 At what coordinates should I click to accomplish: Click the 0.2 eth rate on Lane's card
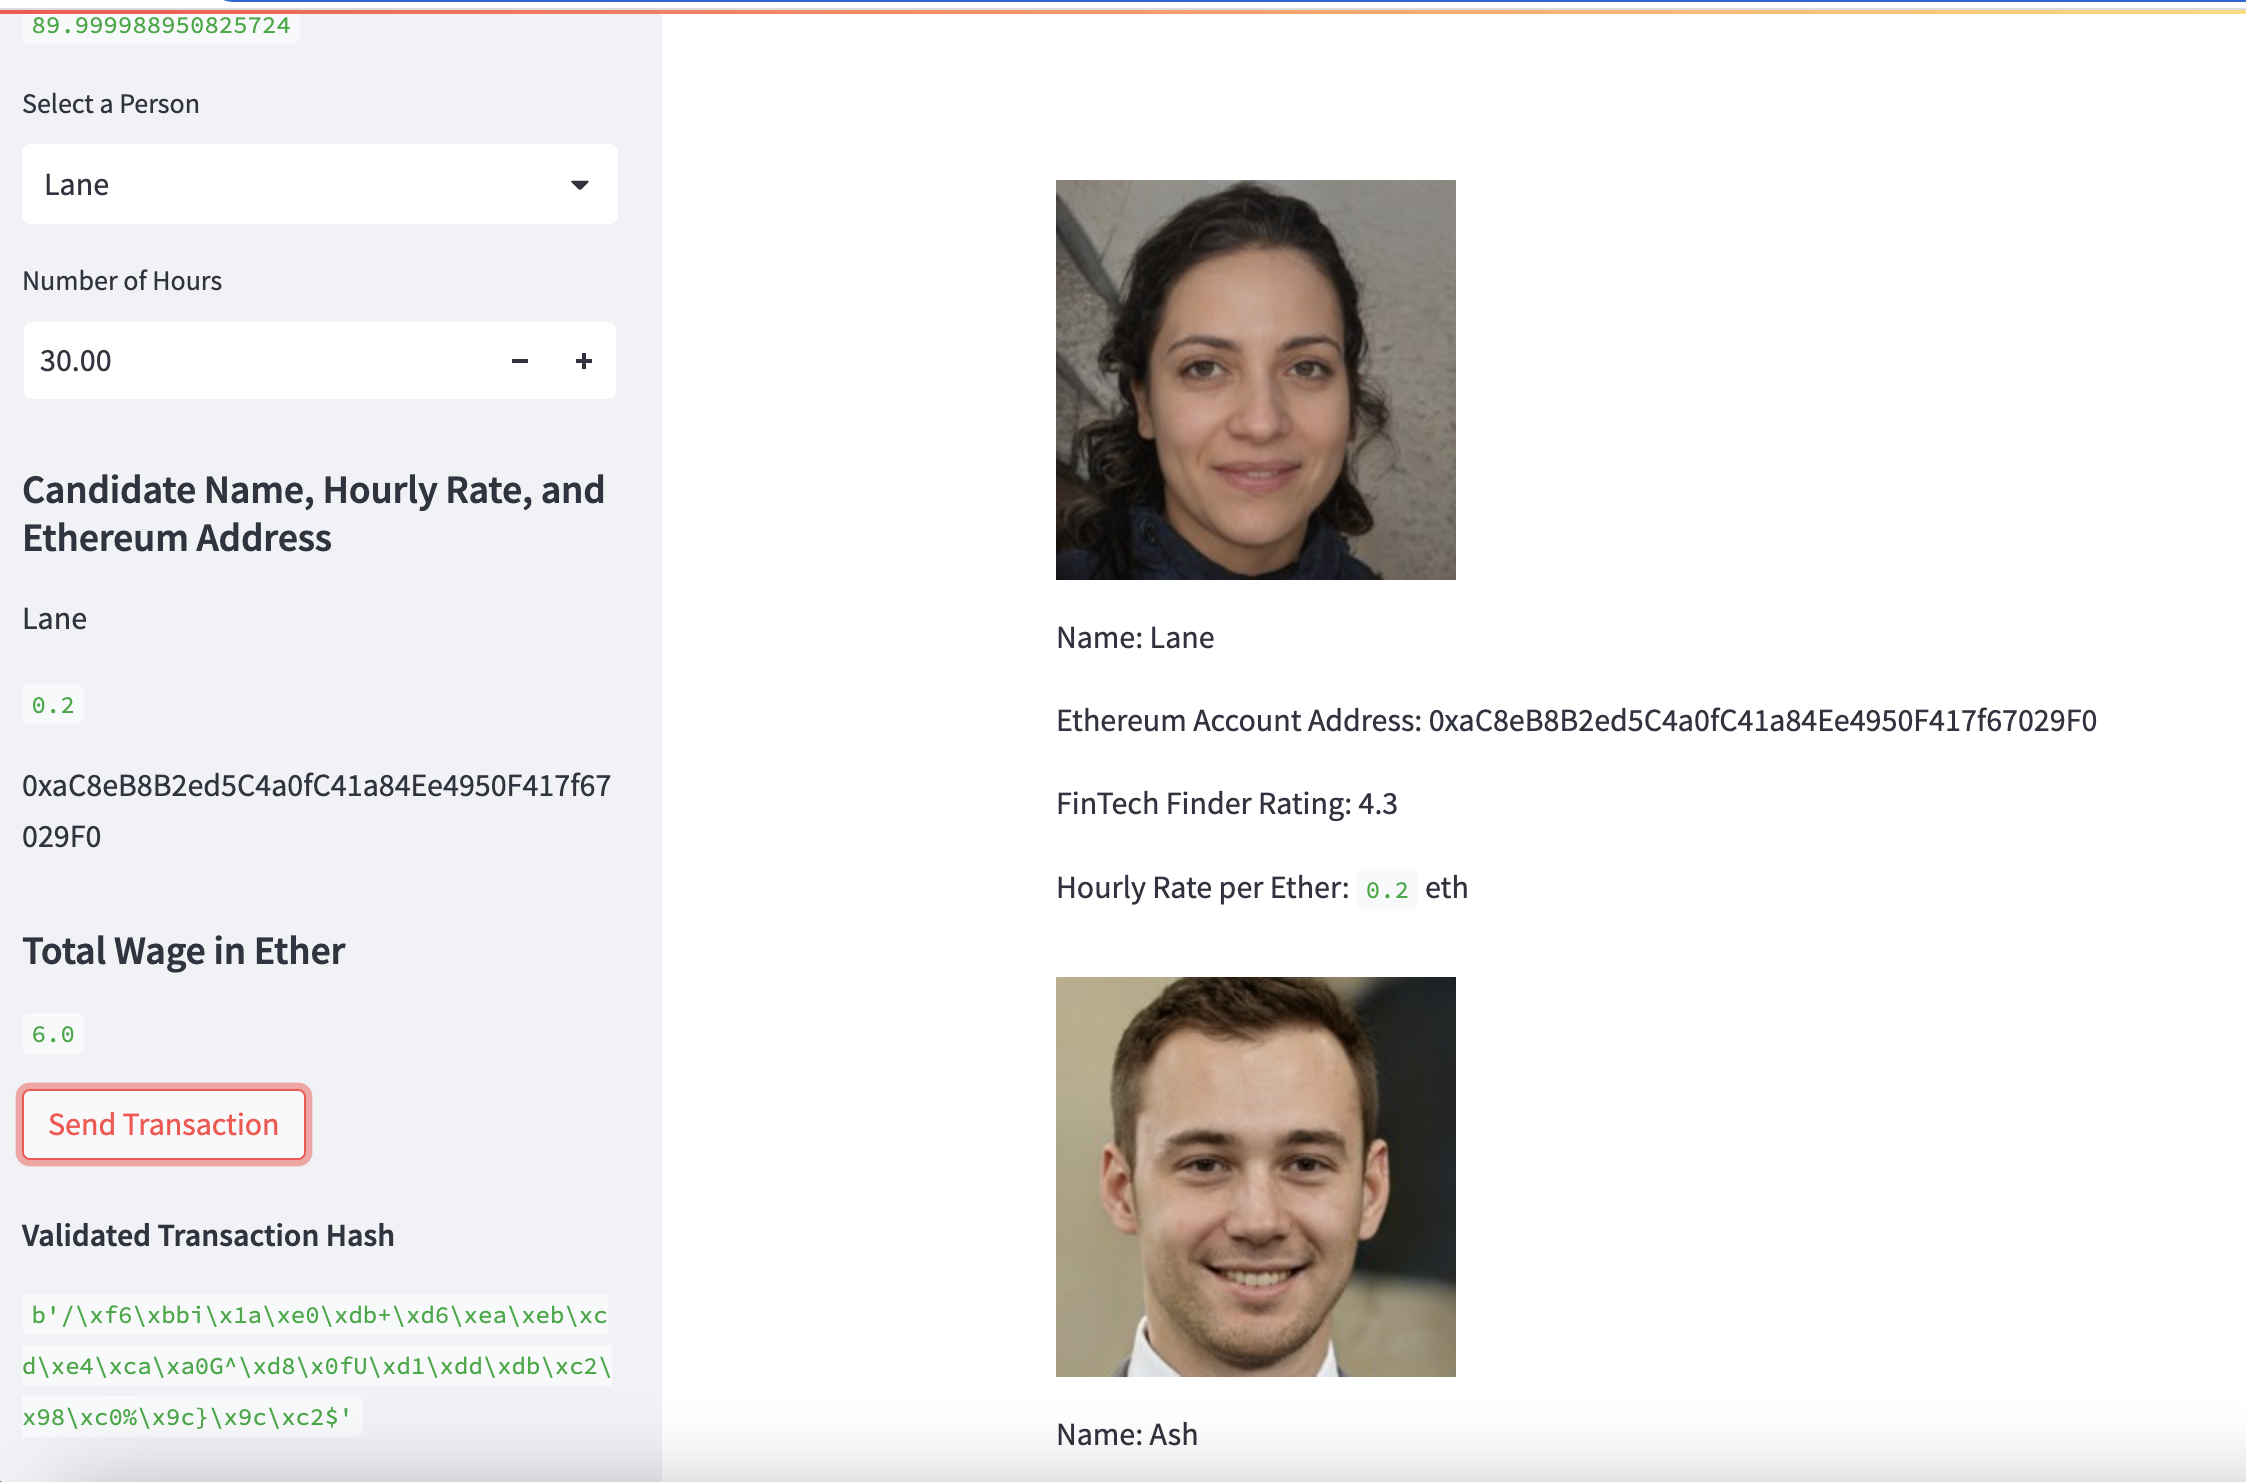coord(1388,888)
